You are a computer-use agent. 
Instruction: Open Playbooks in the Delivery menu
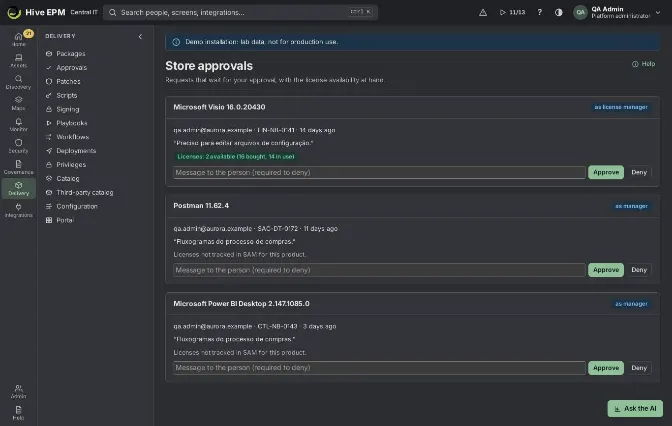tap(72, 123)
